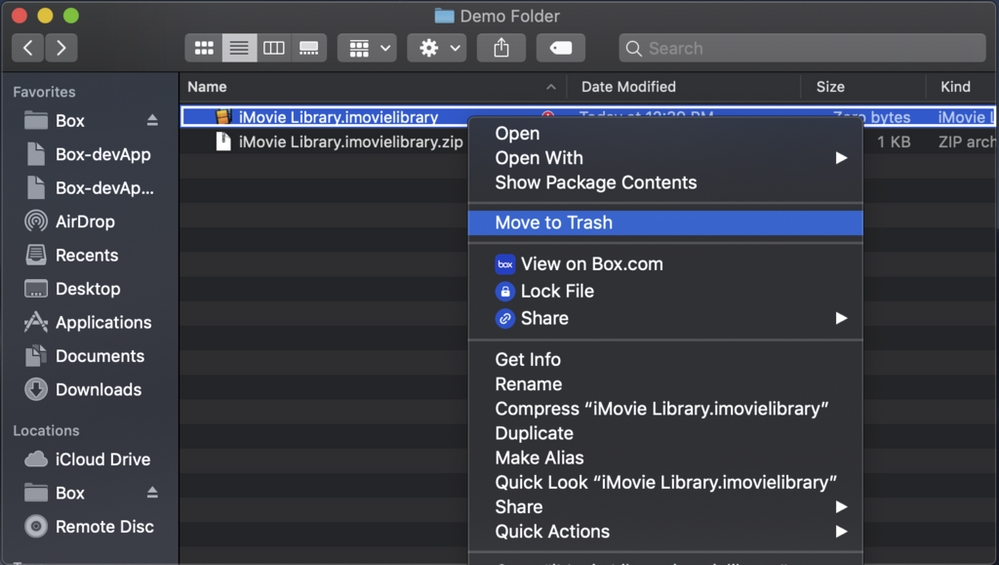Screen dimensions: 999x565
Task: Go back with the left arrow button
Action: click(x=28, y=48)
